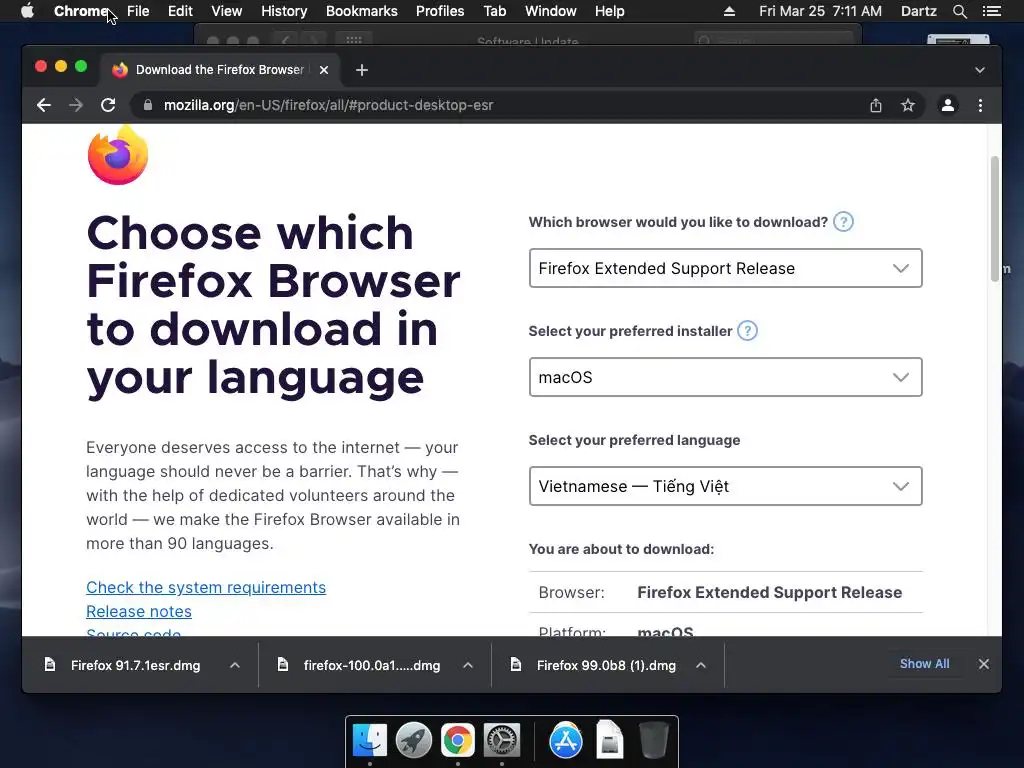Click the disk image file icon in Dock

pos(609,739)
